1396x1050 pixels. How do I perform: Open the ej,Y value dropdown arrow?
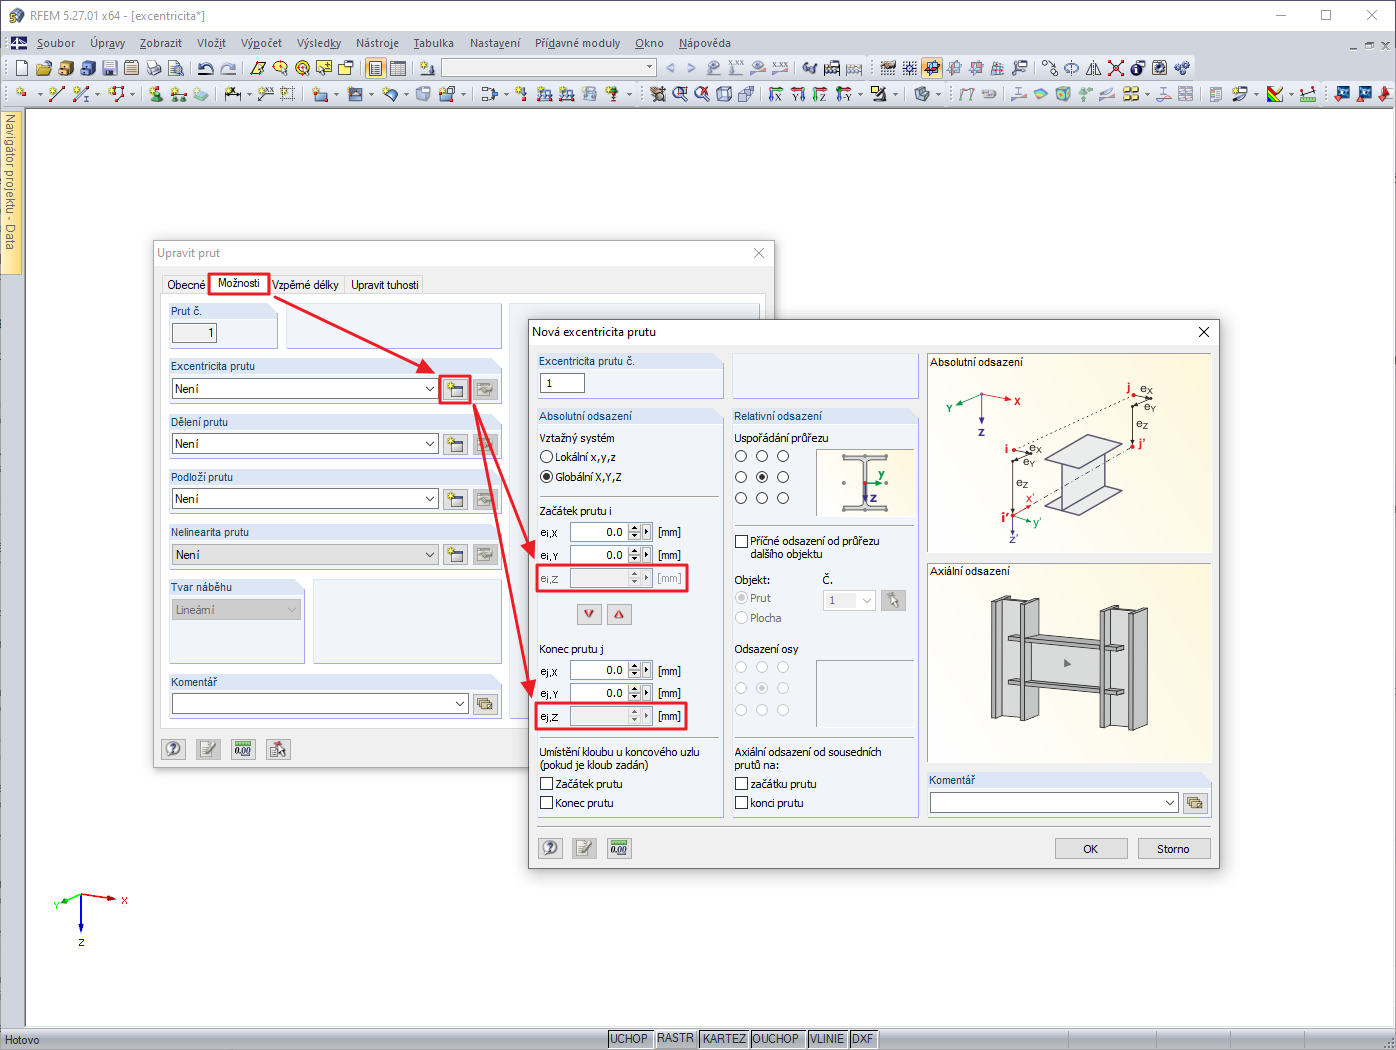(647, 693)
